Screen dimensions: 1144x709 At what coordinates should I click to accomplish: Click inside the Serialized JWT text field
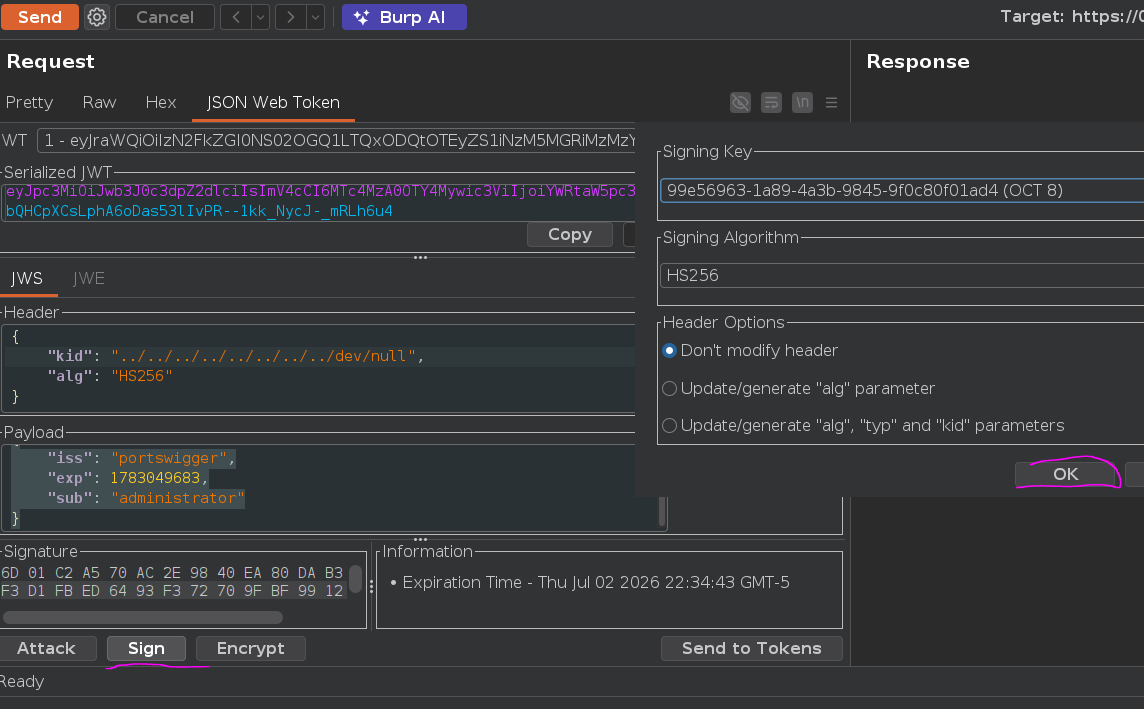click(318, 201)
